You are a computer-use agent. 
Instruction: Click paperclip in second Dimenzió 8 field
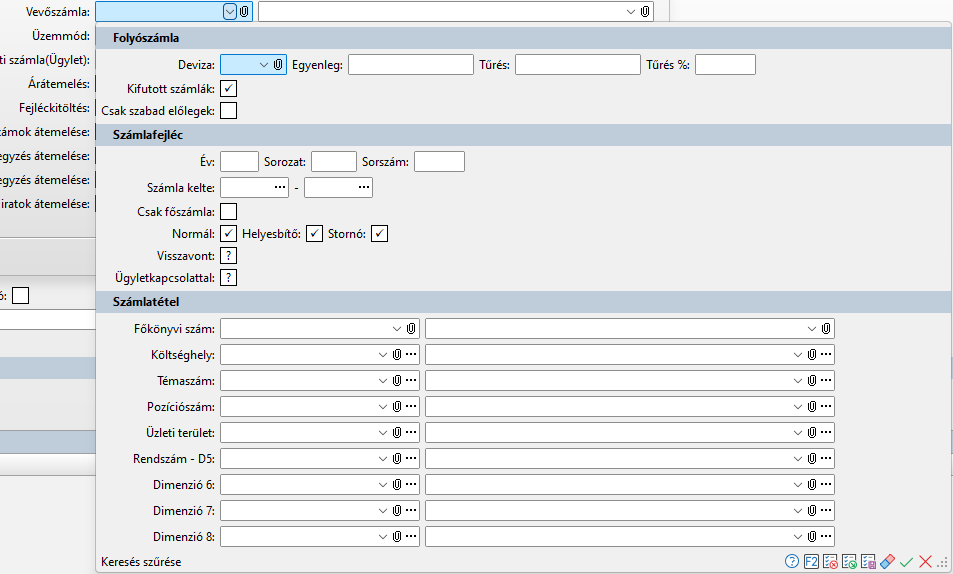tap(811, 536)
